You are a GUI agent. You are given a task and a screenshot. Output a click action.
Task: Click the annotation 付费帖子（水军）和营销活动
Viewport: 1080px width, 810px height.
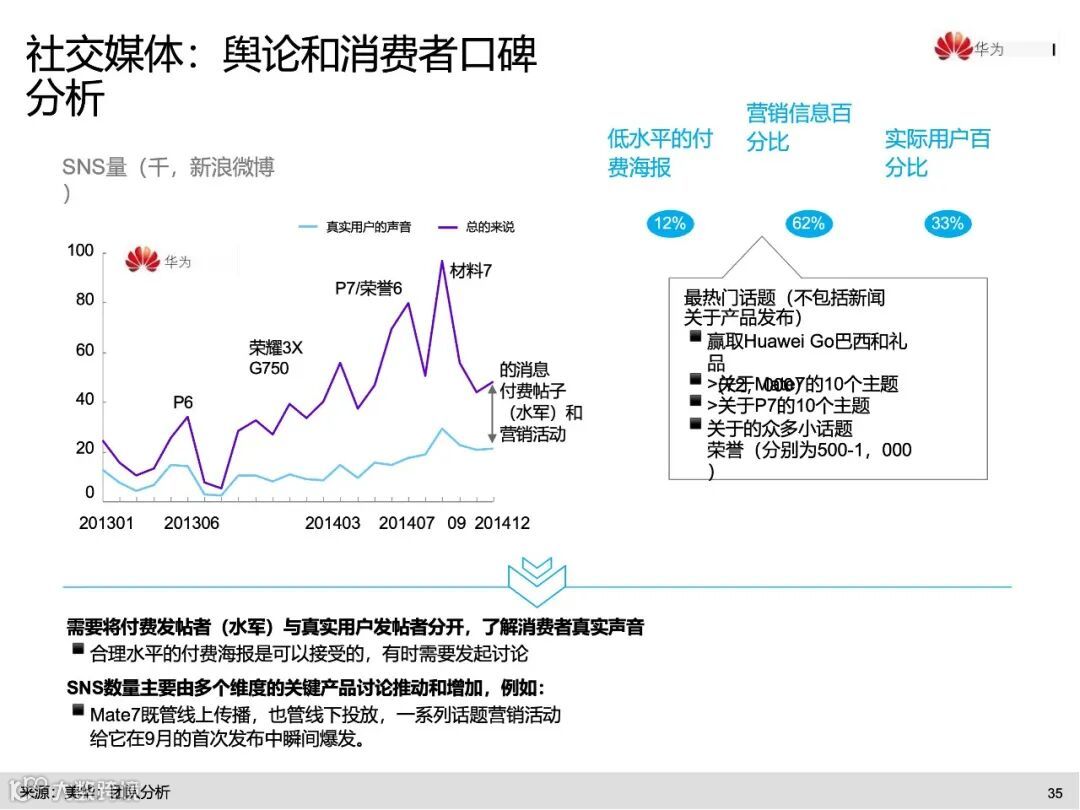coord(541,413)
